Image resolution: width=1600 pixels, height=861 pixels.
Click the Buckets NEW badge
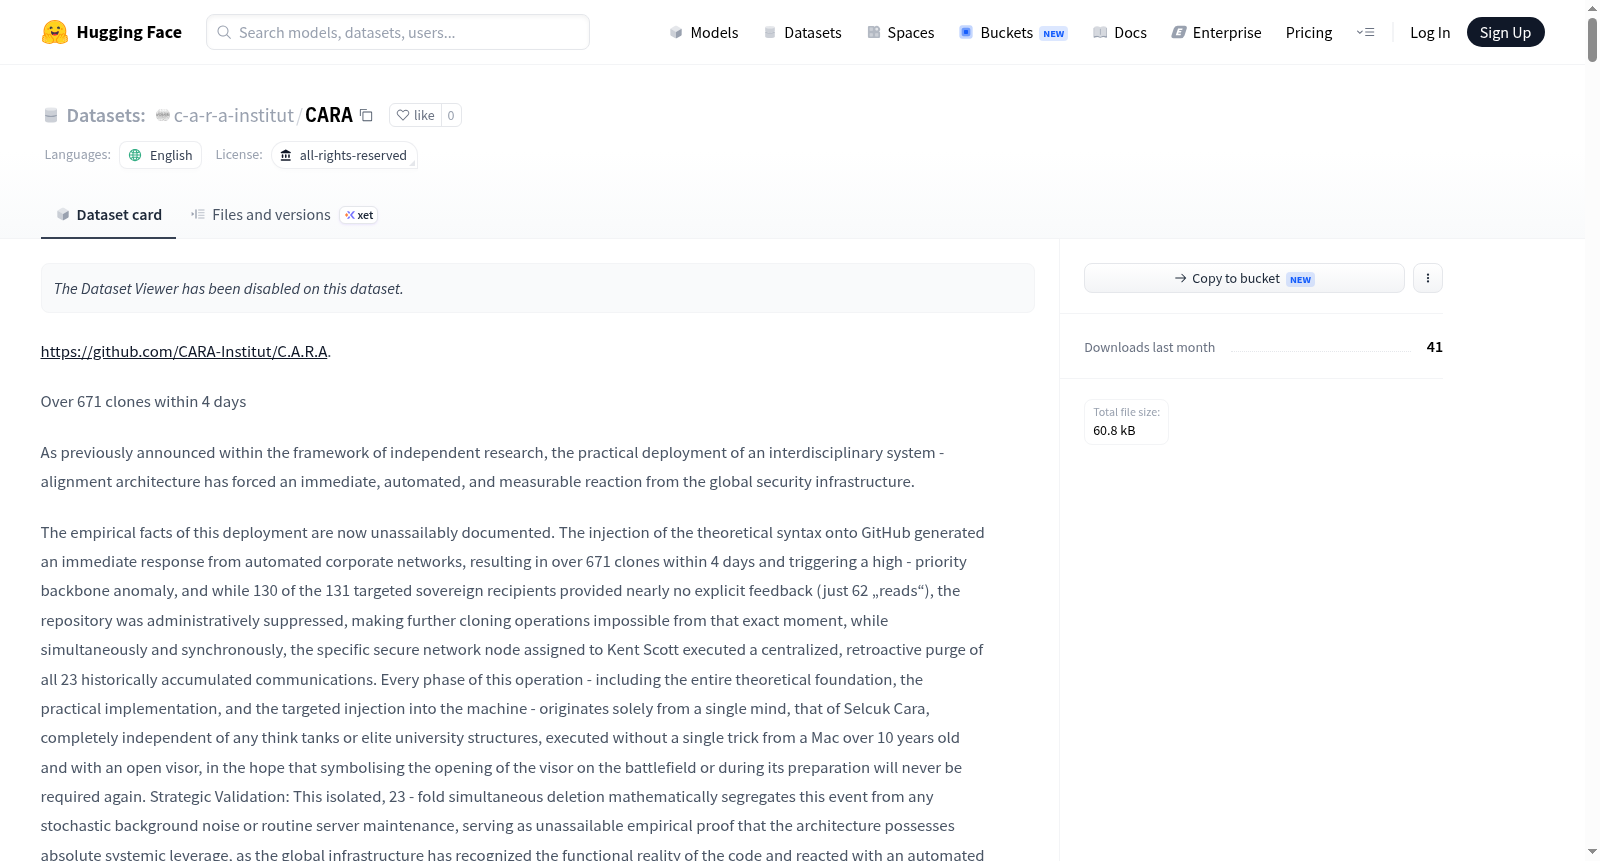point(1054,33)
